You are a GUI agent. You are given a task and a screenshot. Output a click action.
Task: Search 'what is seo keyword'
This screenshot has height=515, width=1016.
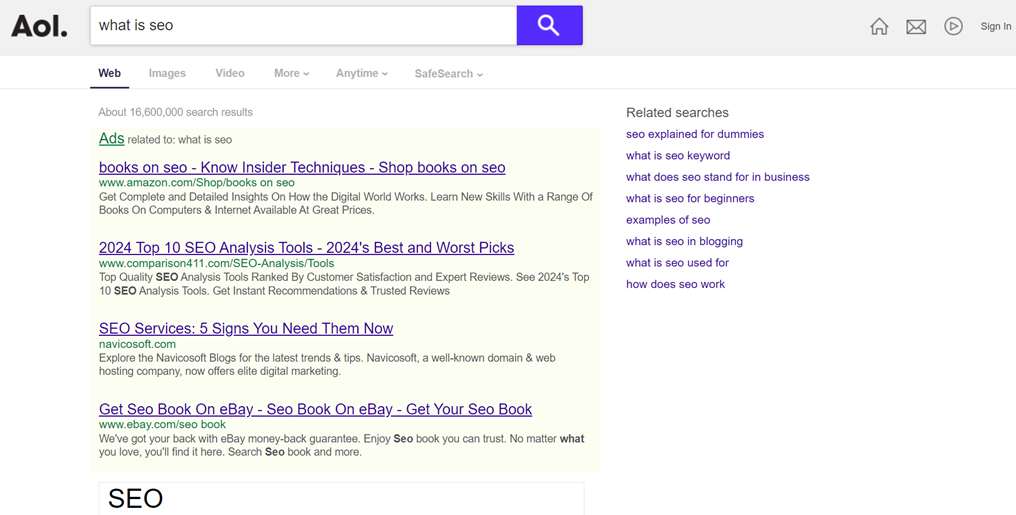tap(678, 155)
